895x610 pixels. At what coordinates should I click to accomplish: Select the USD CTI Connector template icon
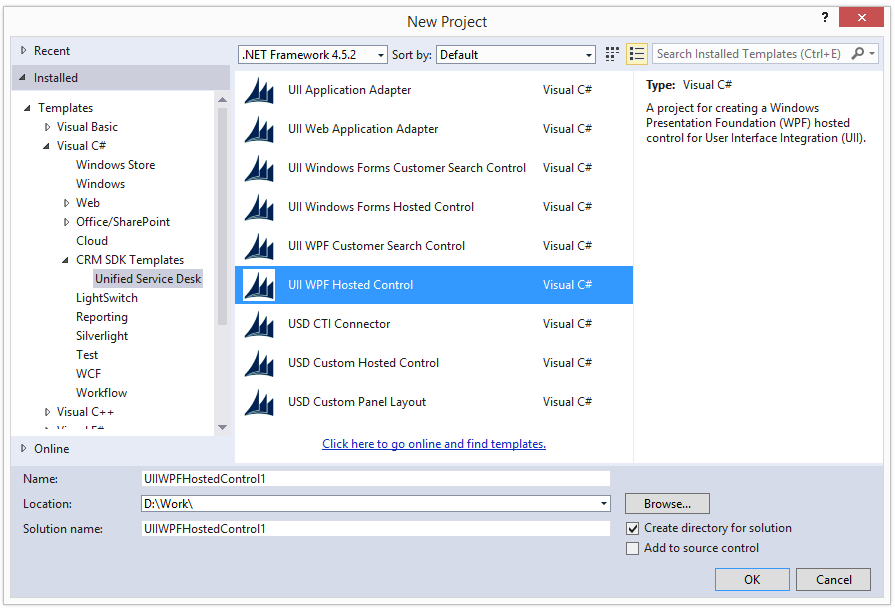tap(258, 323)
